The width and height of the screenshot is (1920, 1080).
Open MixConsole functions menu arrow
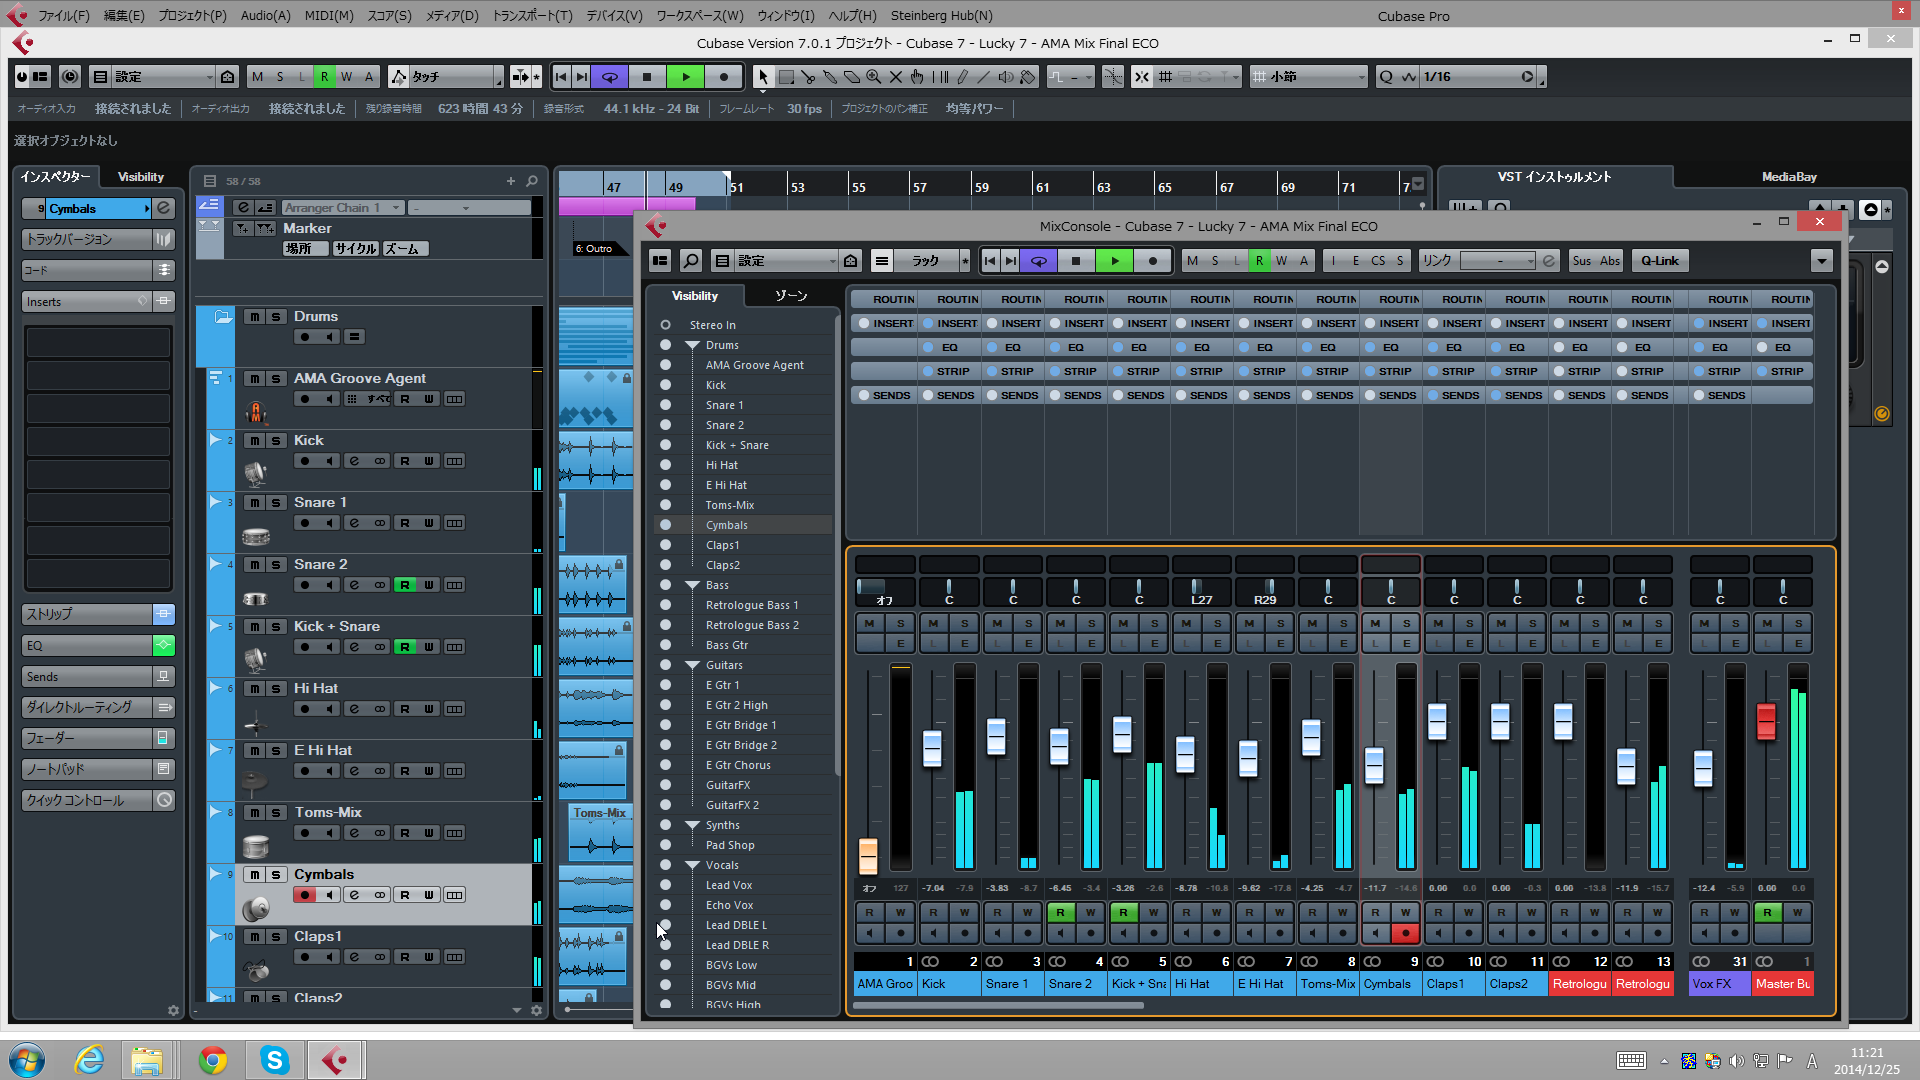[1821, 261]
